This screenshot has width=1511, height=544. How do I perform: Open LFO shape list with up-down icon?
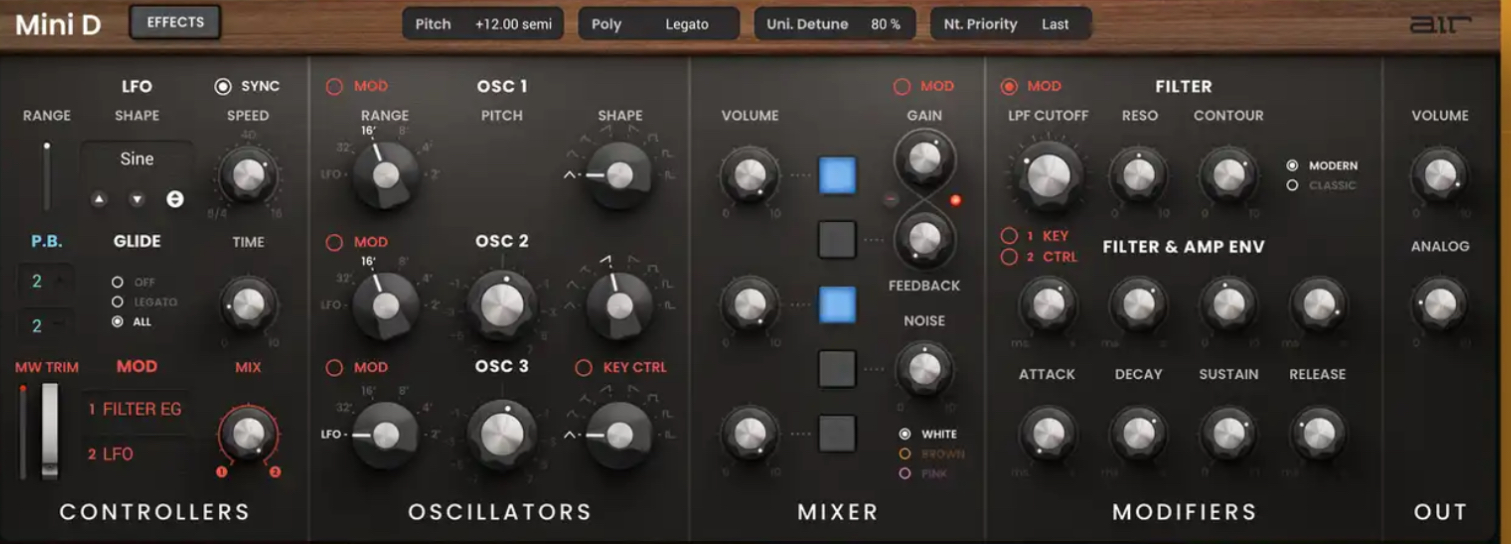click(x=175, y=199)
